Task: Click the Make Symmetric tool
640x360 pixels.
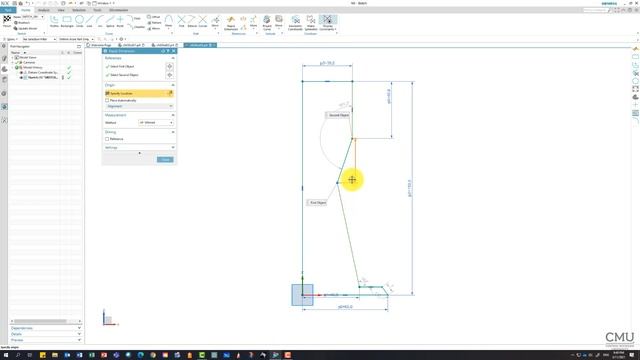Action: point(311,23)
